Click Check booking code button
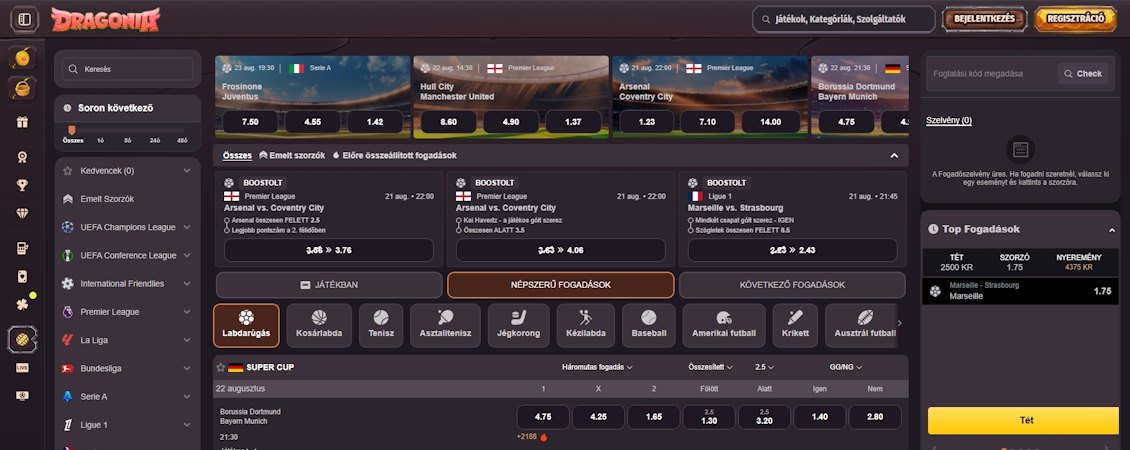Image resolution: width=1130 pixels, height=450 pixels. coord(1083,74)
